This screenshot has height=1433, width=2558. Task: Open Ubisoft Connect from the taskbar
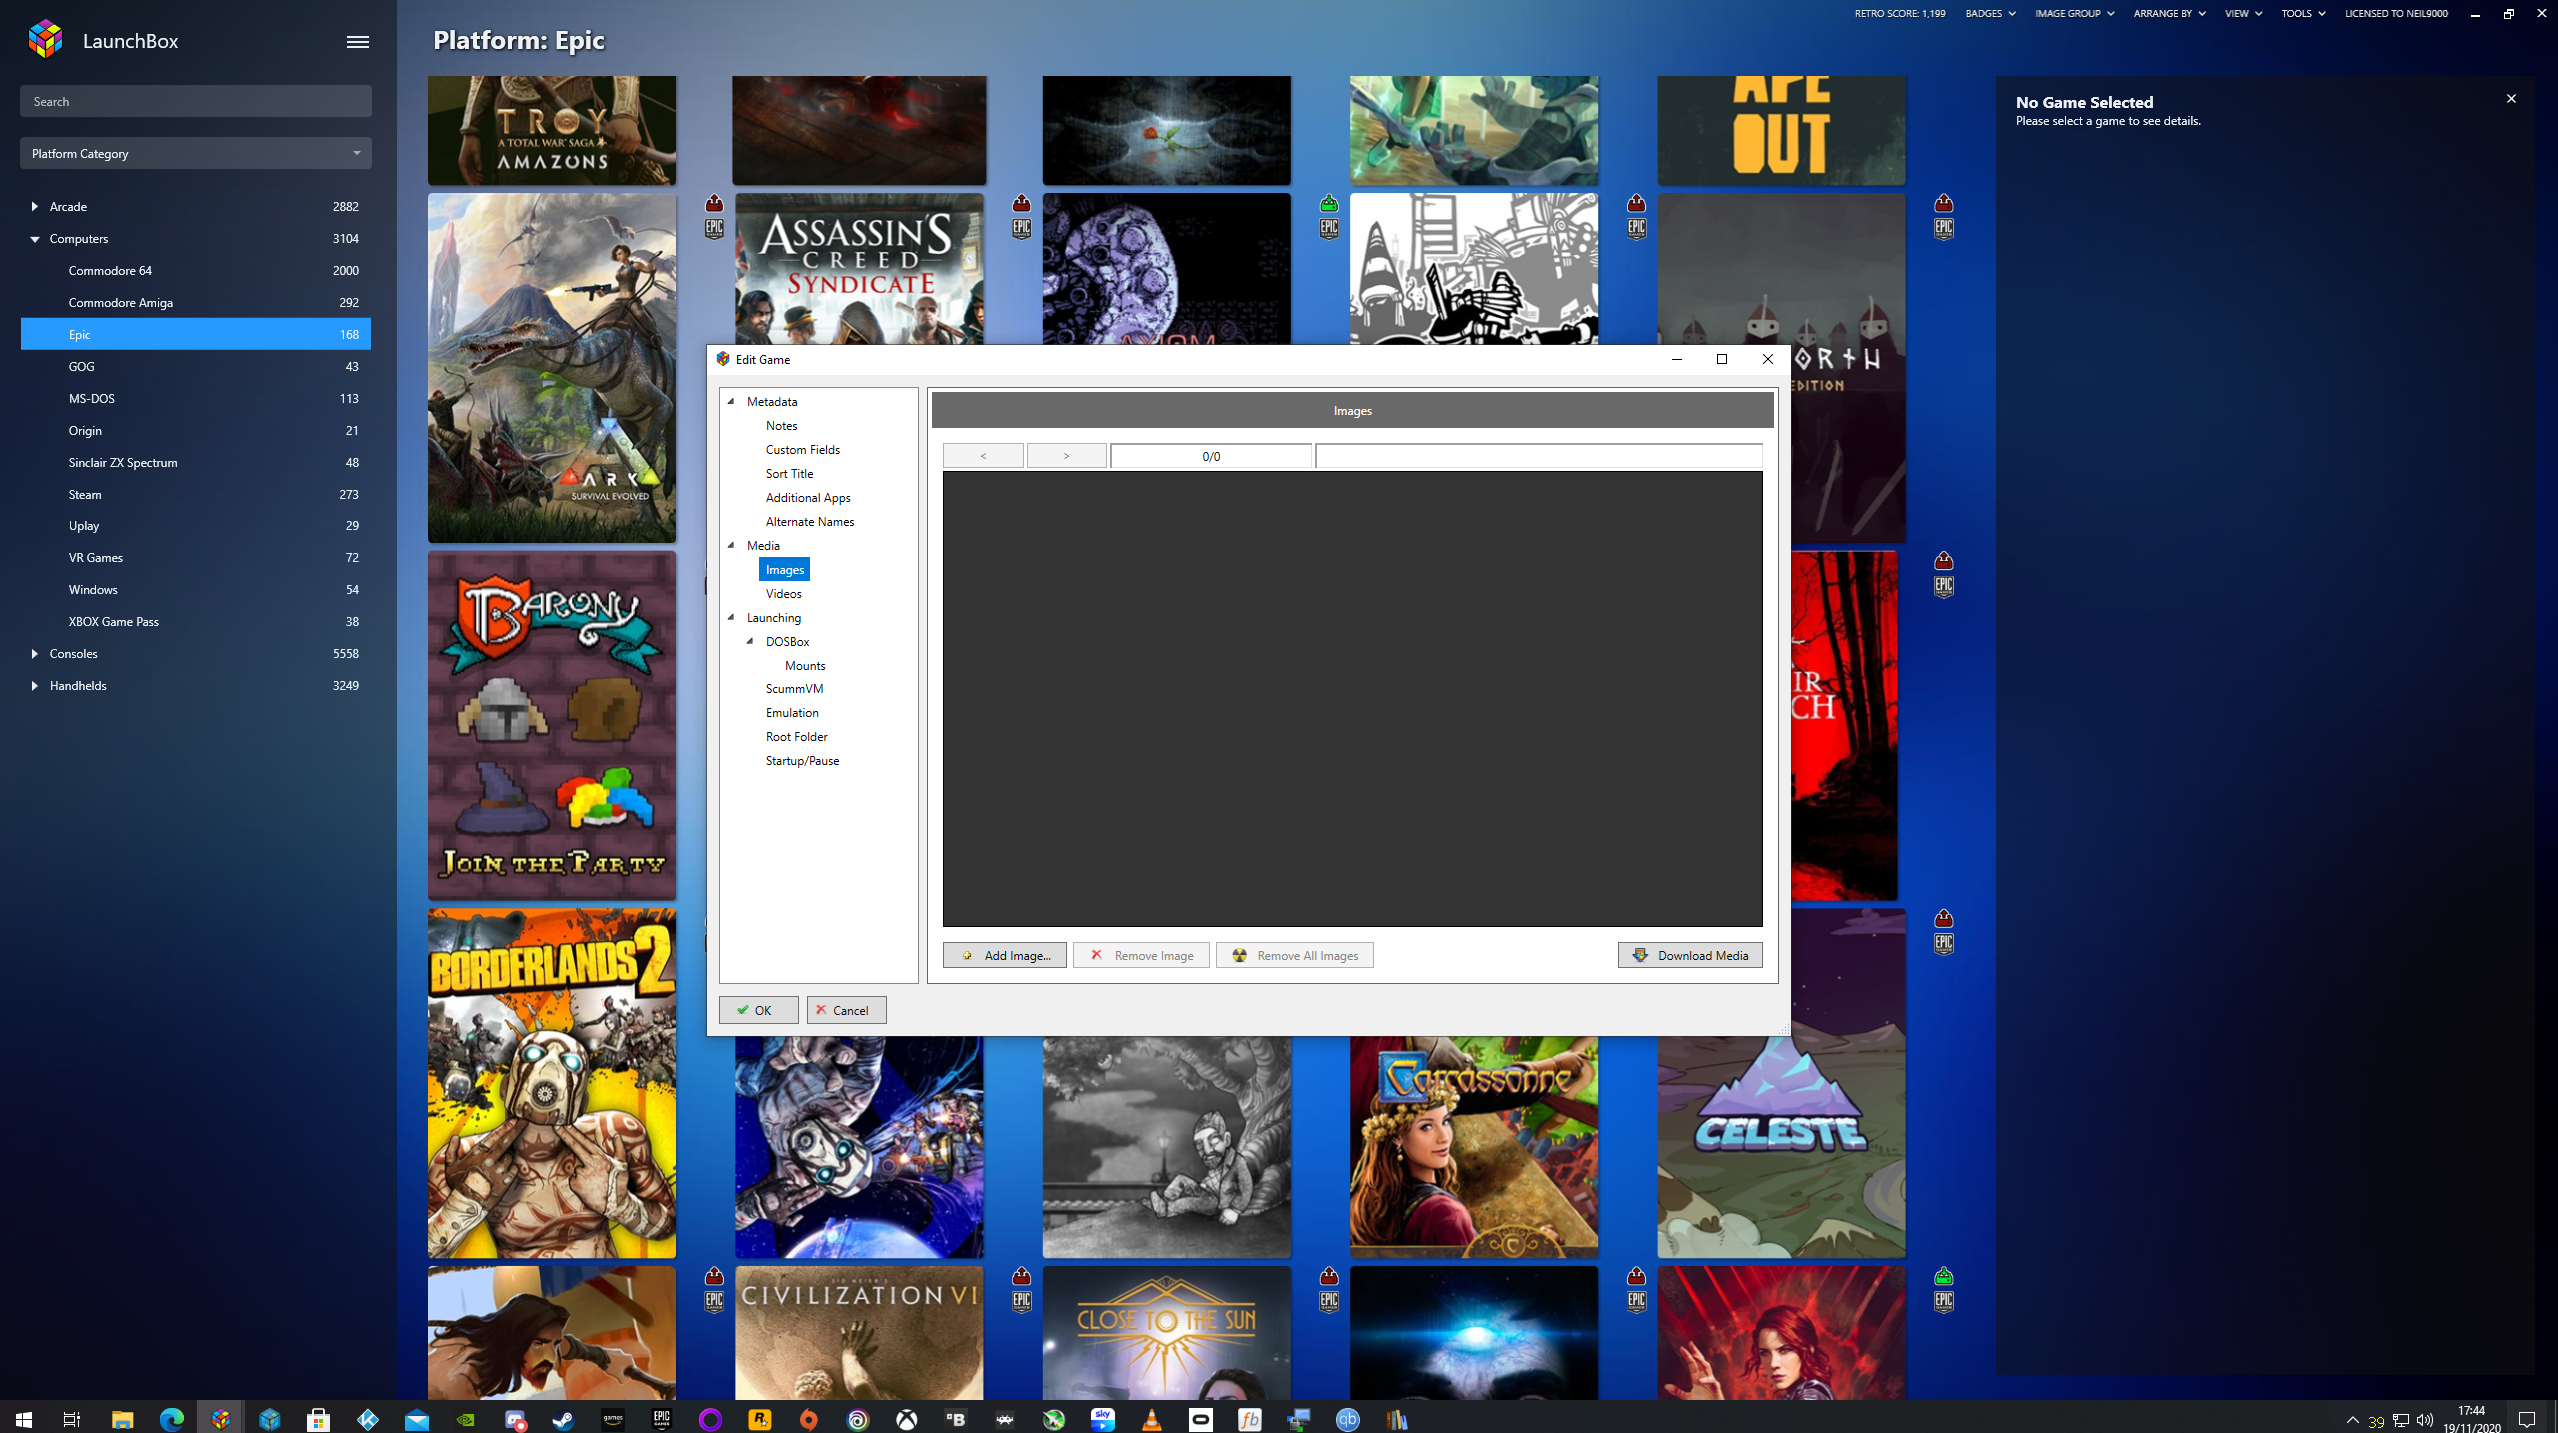click(857, 1419)
